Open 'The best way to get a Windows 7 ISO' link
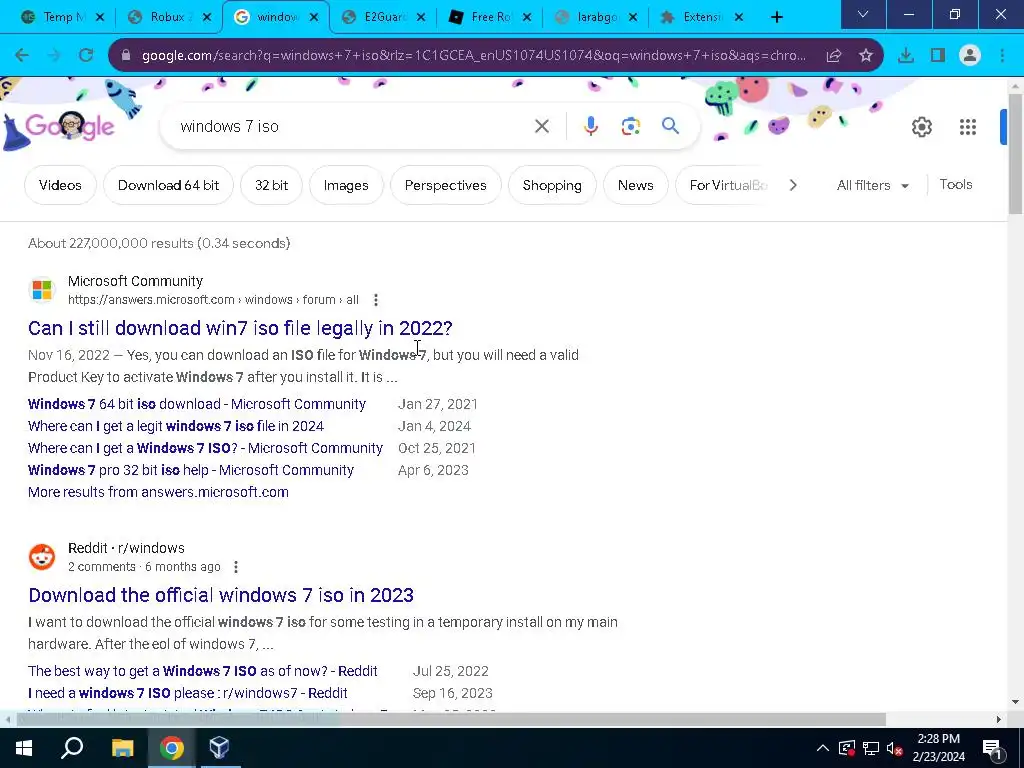 pos(202,671)
